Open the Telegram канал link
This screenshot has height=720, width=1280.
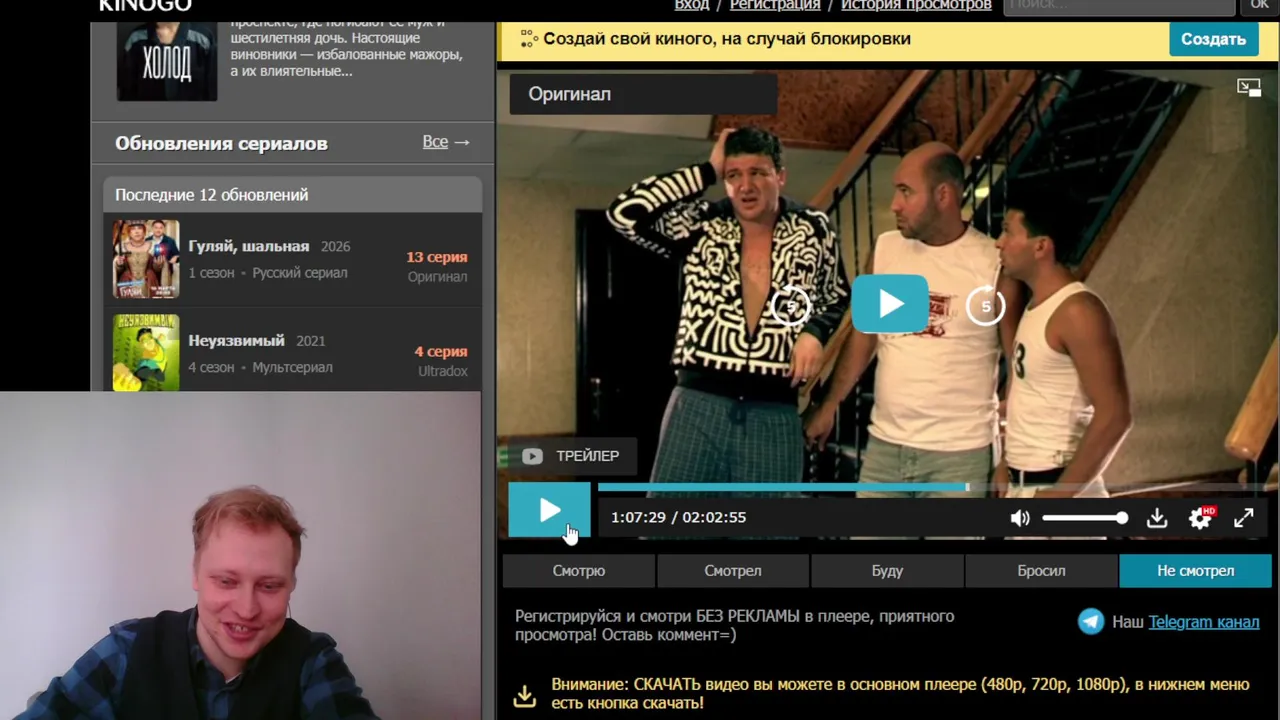pos(1203,622)
